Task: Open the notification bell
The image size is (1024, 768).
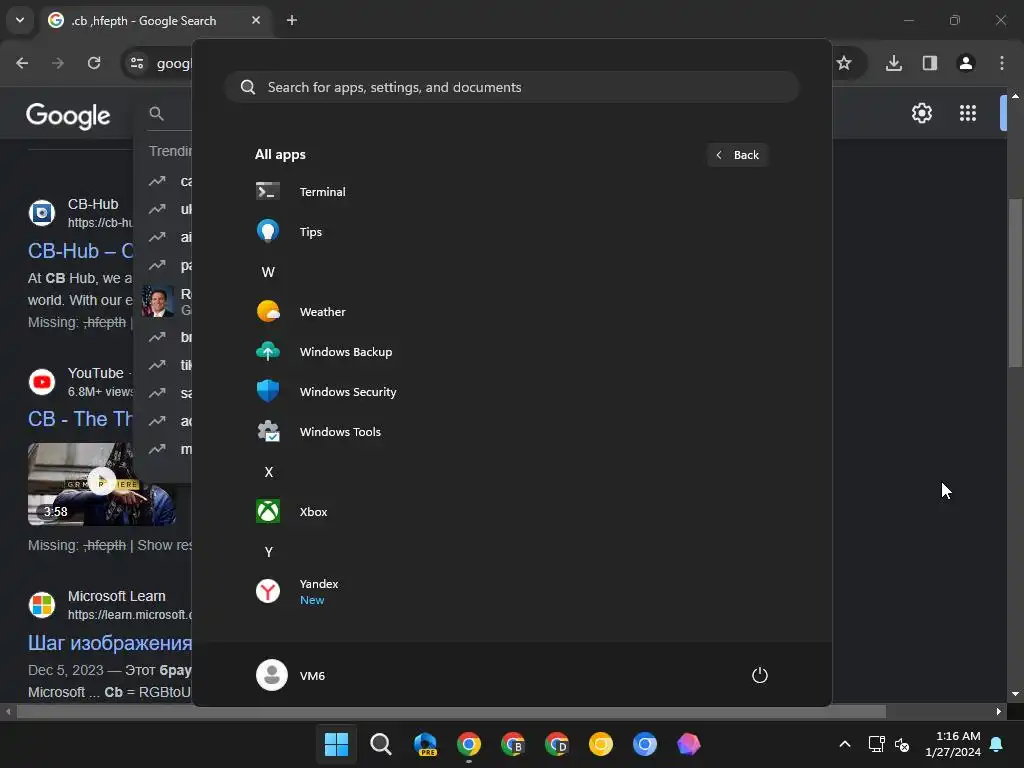Action: (997, 744)
